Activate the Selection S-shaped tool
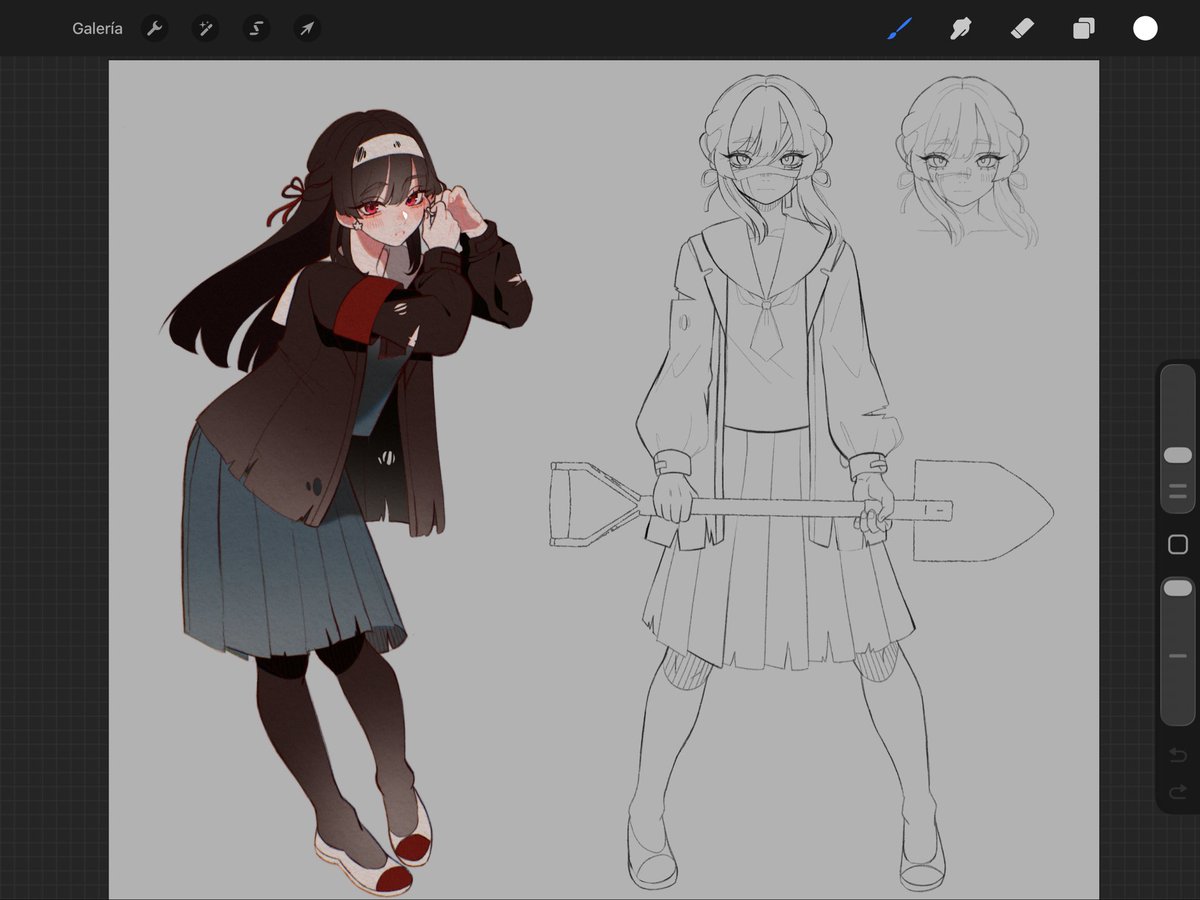Image resolution: width=1200 pixels, height=900 pixels. [x=257, y=28]
